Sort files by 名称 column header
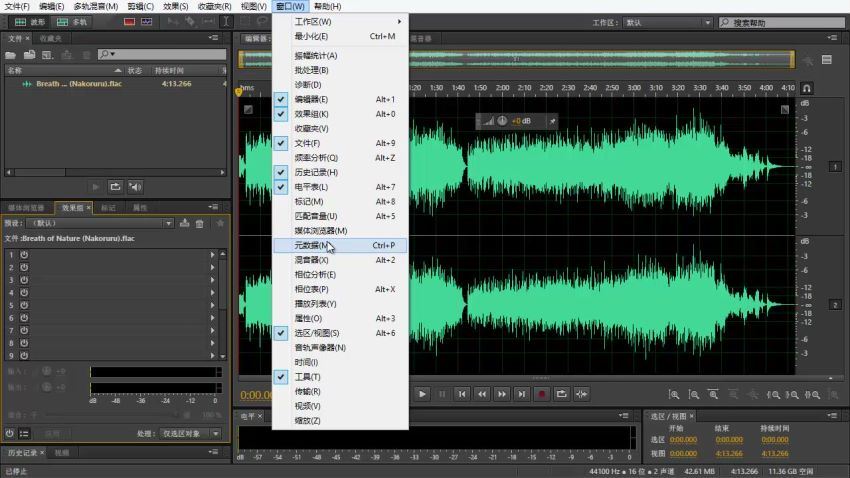This screenshot has width=850, height=478. point(64,70)
